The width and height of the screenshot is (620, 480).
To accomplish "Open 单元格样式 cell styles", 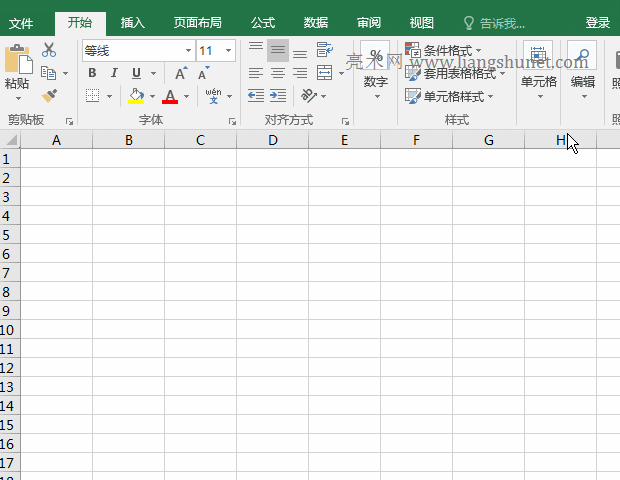I will [450, 96].
